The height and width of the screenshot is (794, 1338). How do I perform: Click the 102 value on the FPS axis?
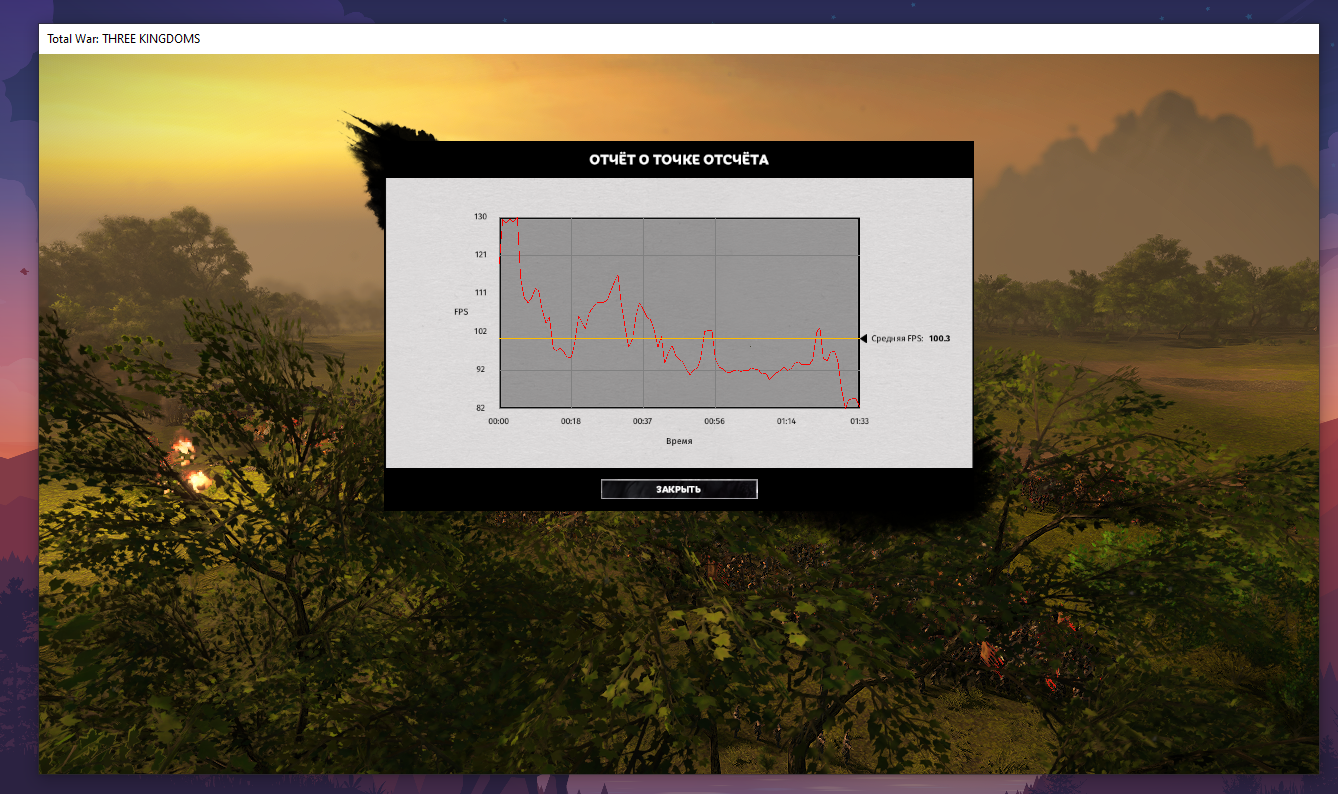tap(480, 331)
